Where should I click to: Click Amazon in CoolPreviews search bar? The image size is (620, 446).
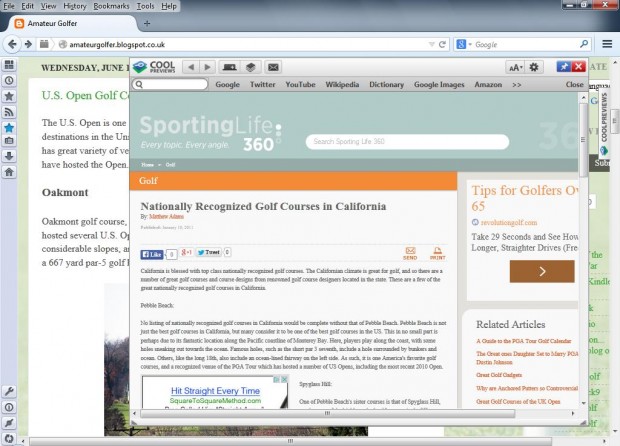click(x=488, y=85)
